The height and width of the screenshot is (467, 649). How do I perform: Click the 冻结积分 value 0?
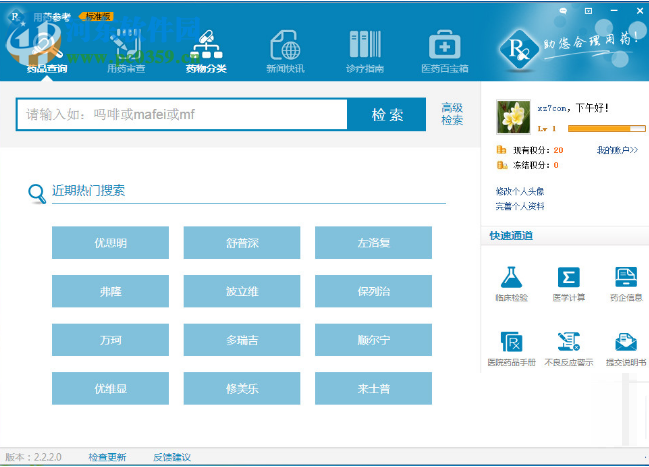pos(556,165)
